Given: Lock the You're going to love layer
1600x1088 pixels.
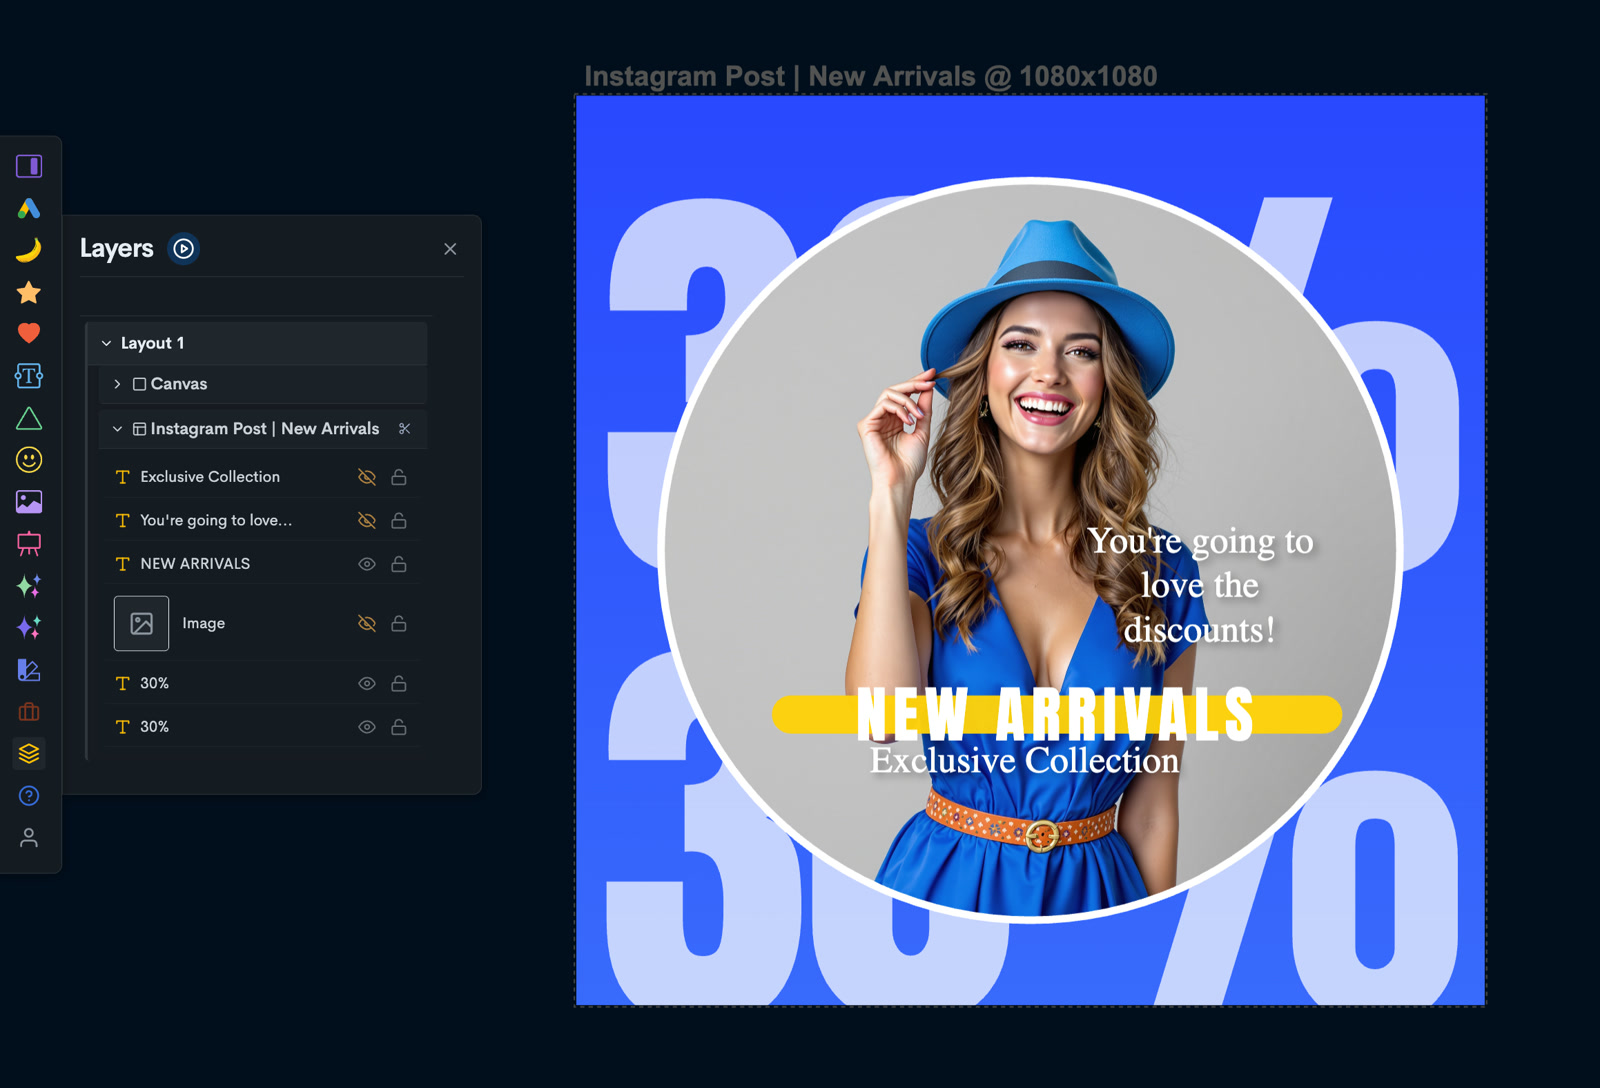Looking at the screenshot, I should pos(399,520).
